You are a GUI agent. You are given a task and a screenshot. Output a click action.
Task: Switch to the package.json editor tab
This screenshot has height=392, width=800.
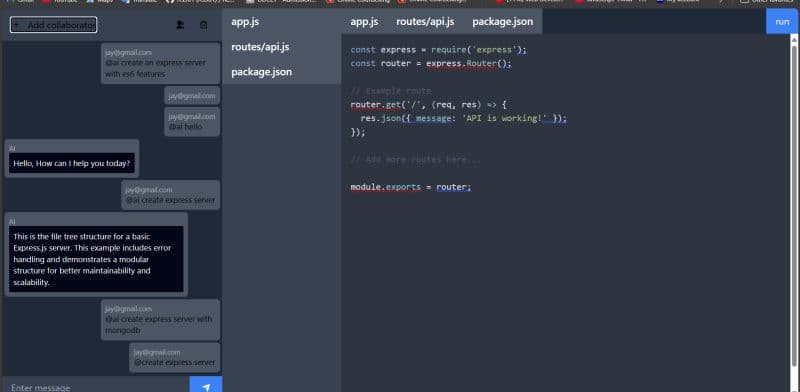click(503, 21)
